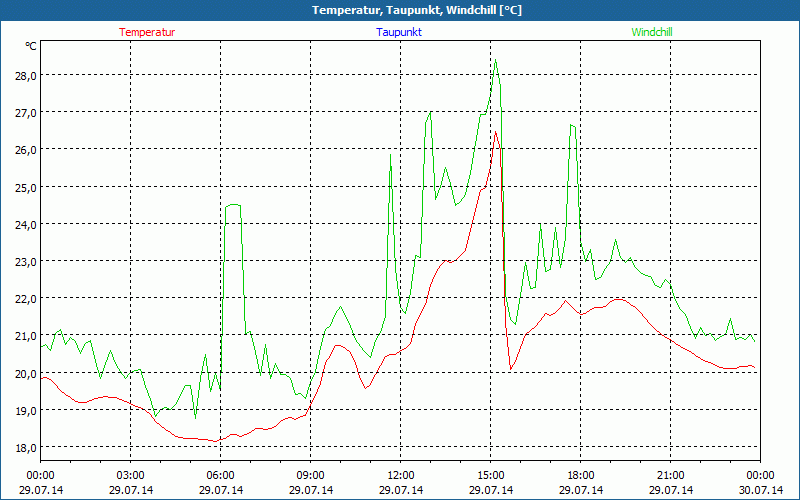Click the 28,0 y-axis value
Screen dimensions: 800x500
(x=25, y=76)
